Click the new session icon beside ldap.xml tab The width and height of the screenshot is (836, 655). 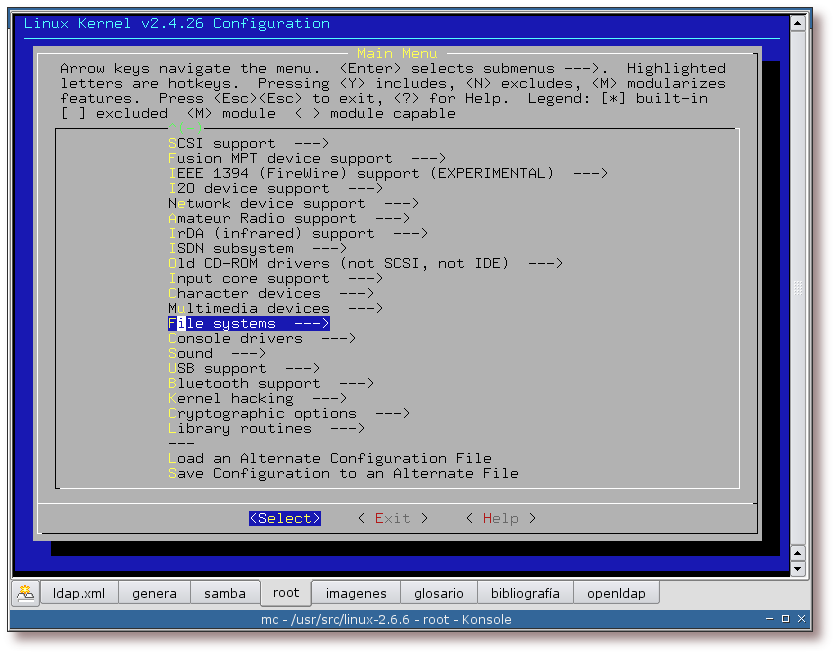[25, 592]
